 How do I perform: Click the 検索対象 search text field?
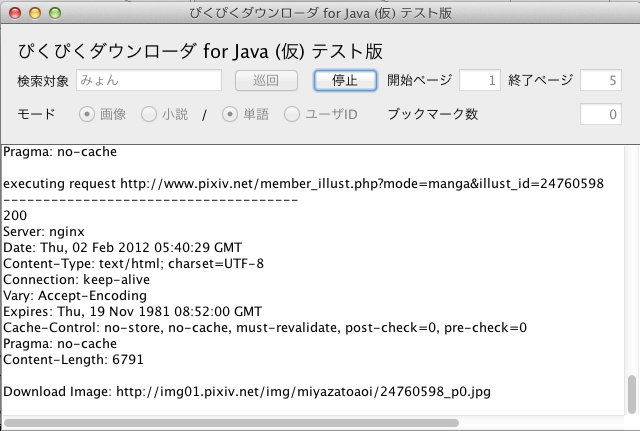(x=149, y=80)
